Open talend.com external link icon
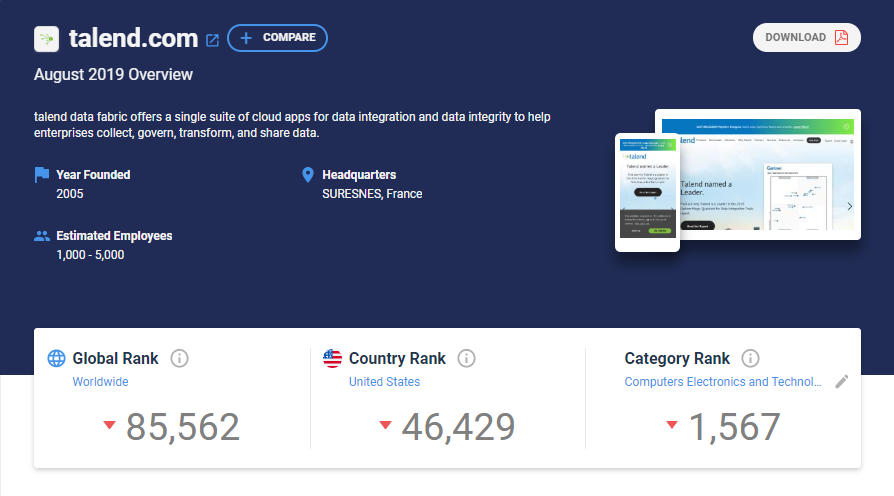This screenshot has width=894, height=496. click(212, 40)
